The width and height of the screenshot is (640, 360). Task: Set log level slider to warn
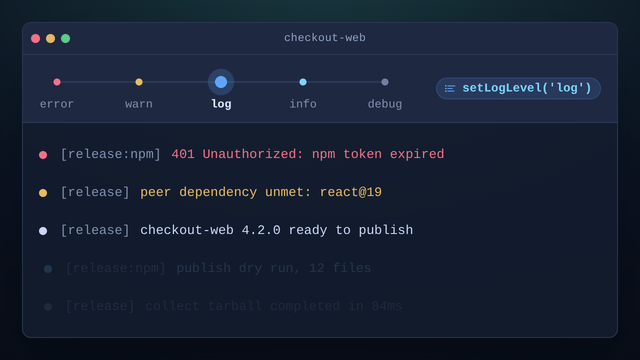tap(139, 82)
